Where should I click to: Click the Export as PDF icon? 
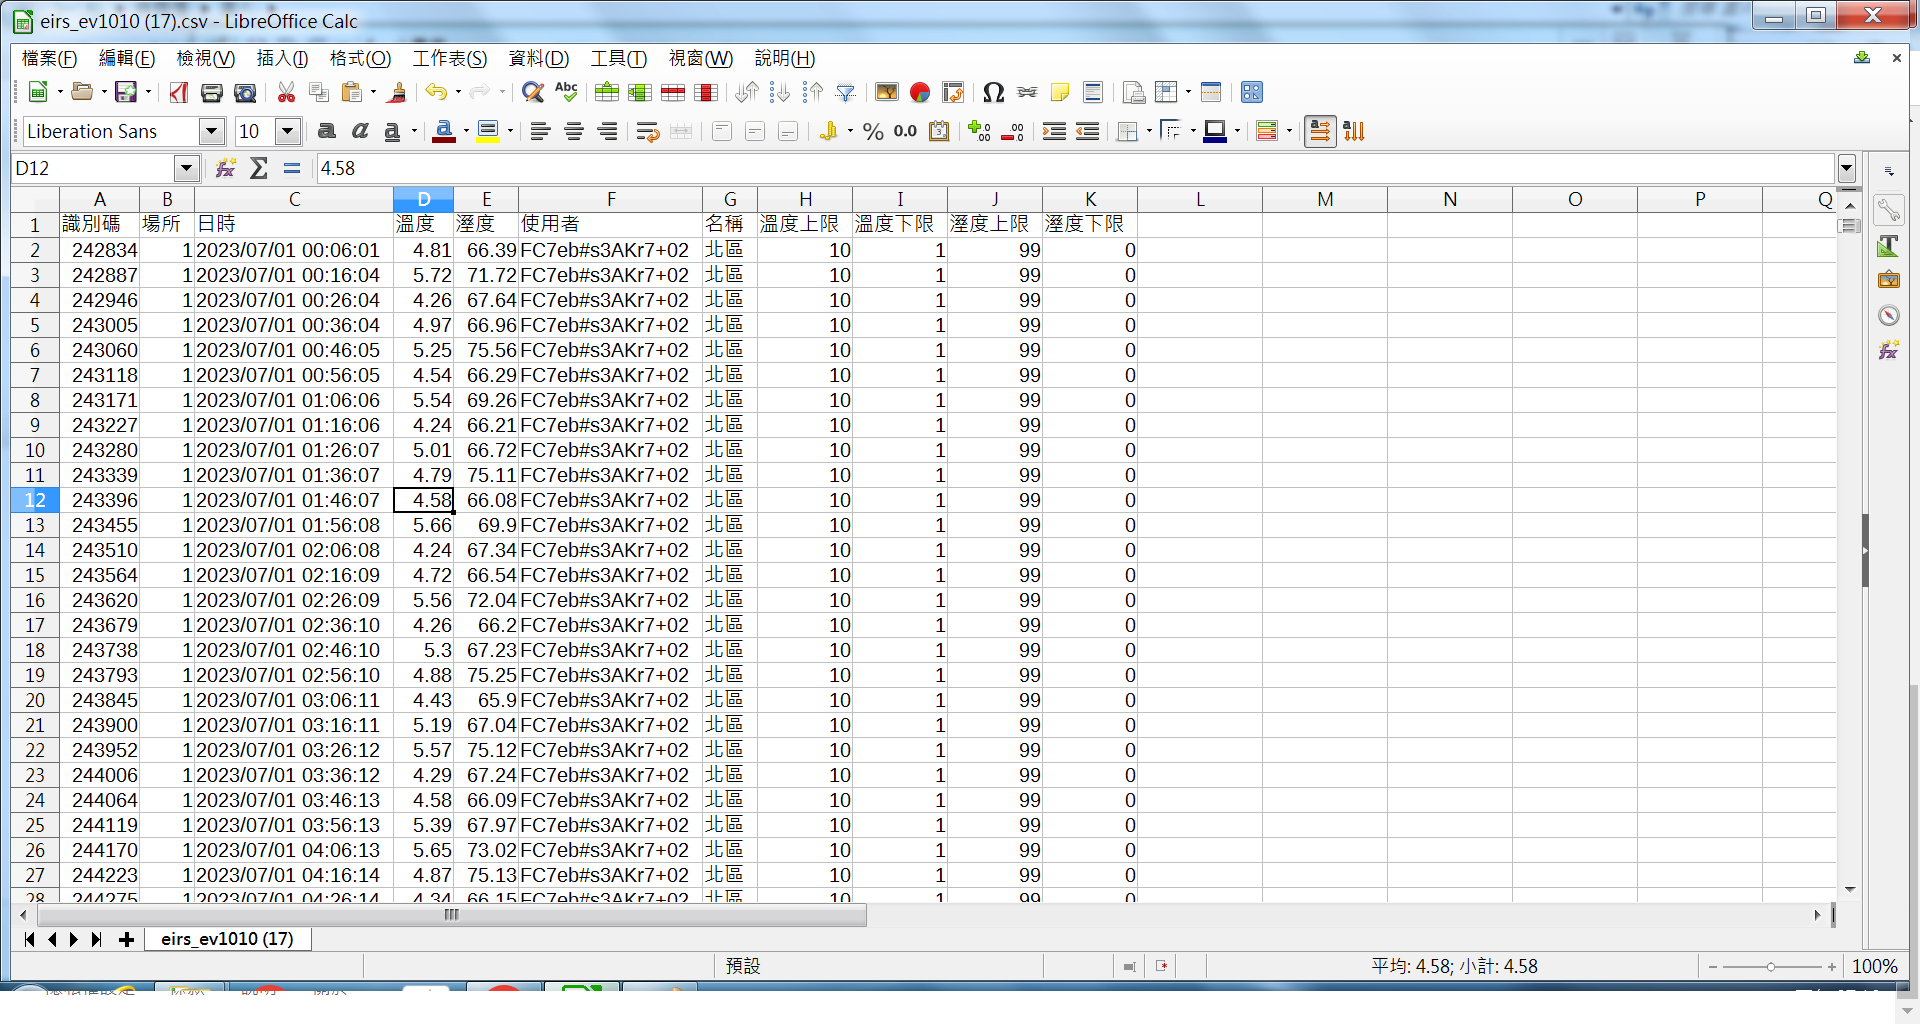click(178, 93)
